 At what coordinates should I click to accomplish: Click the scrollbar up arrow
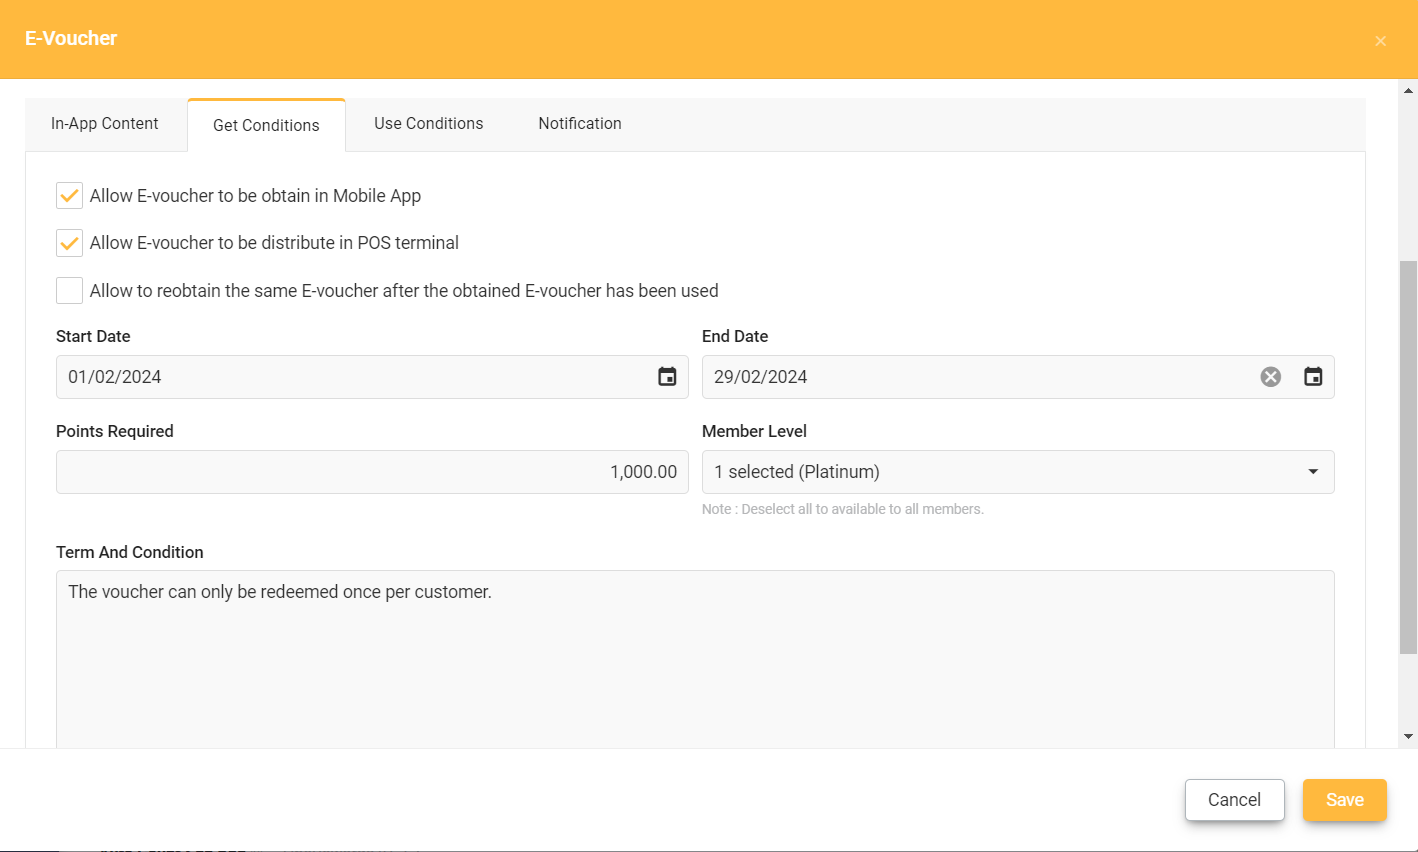tap(1407, 90)
